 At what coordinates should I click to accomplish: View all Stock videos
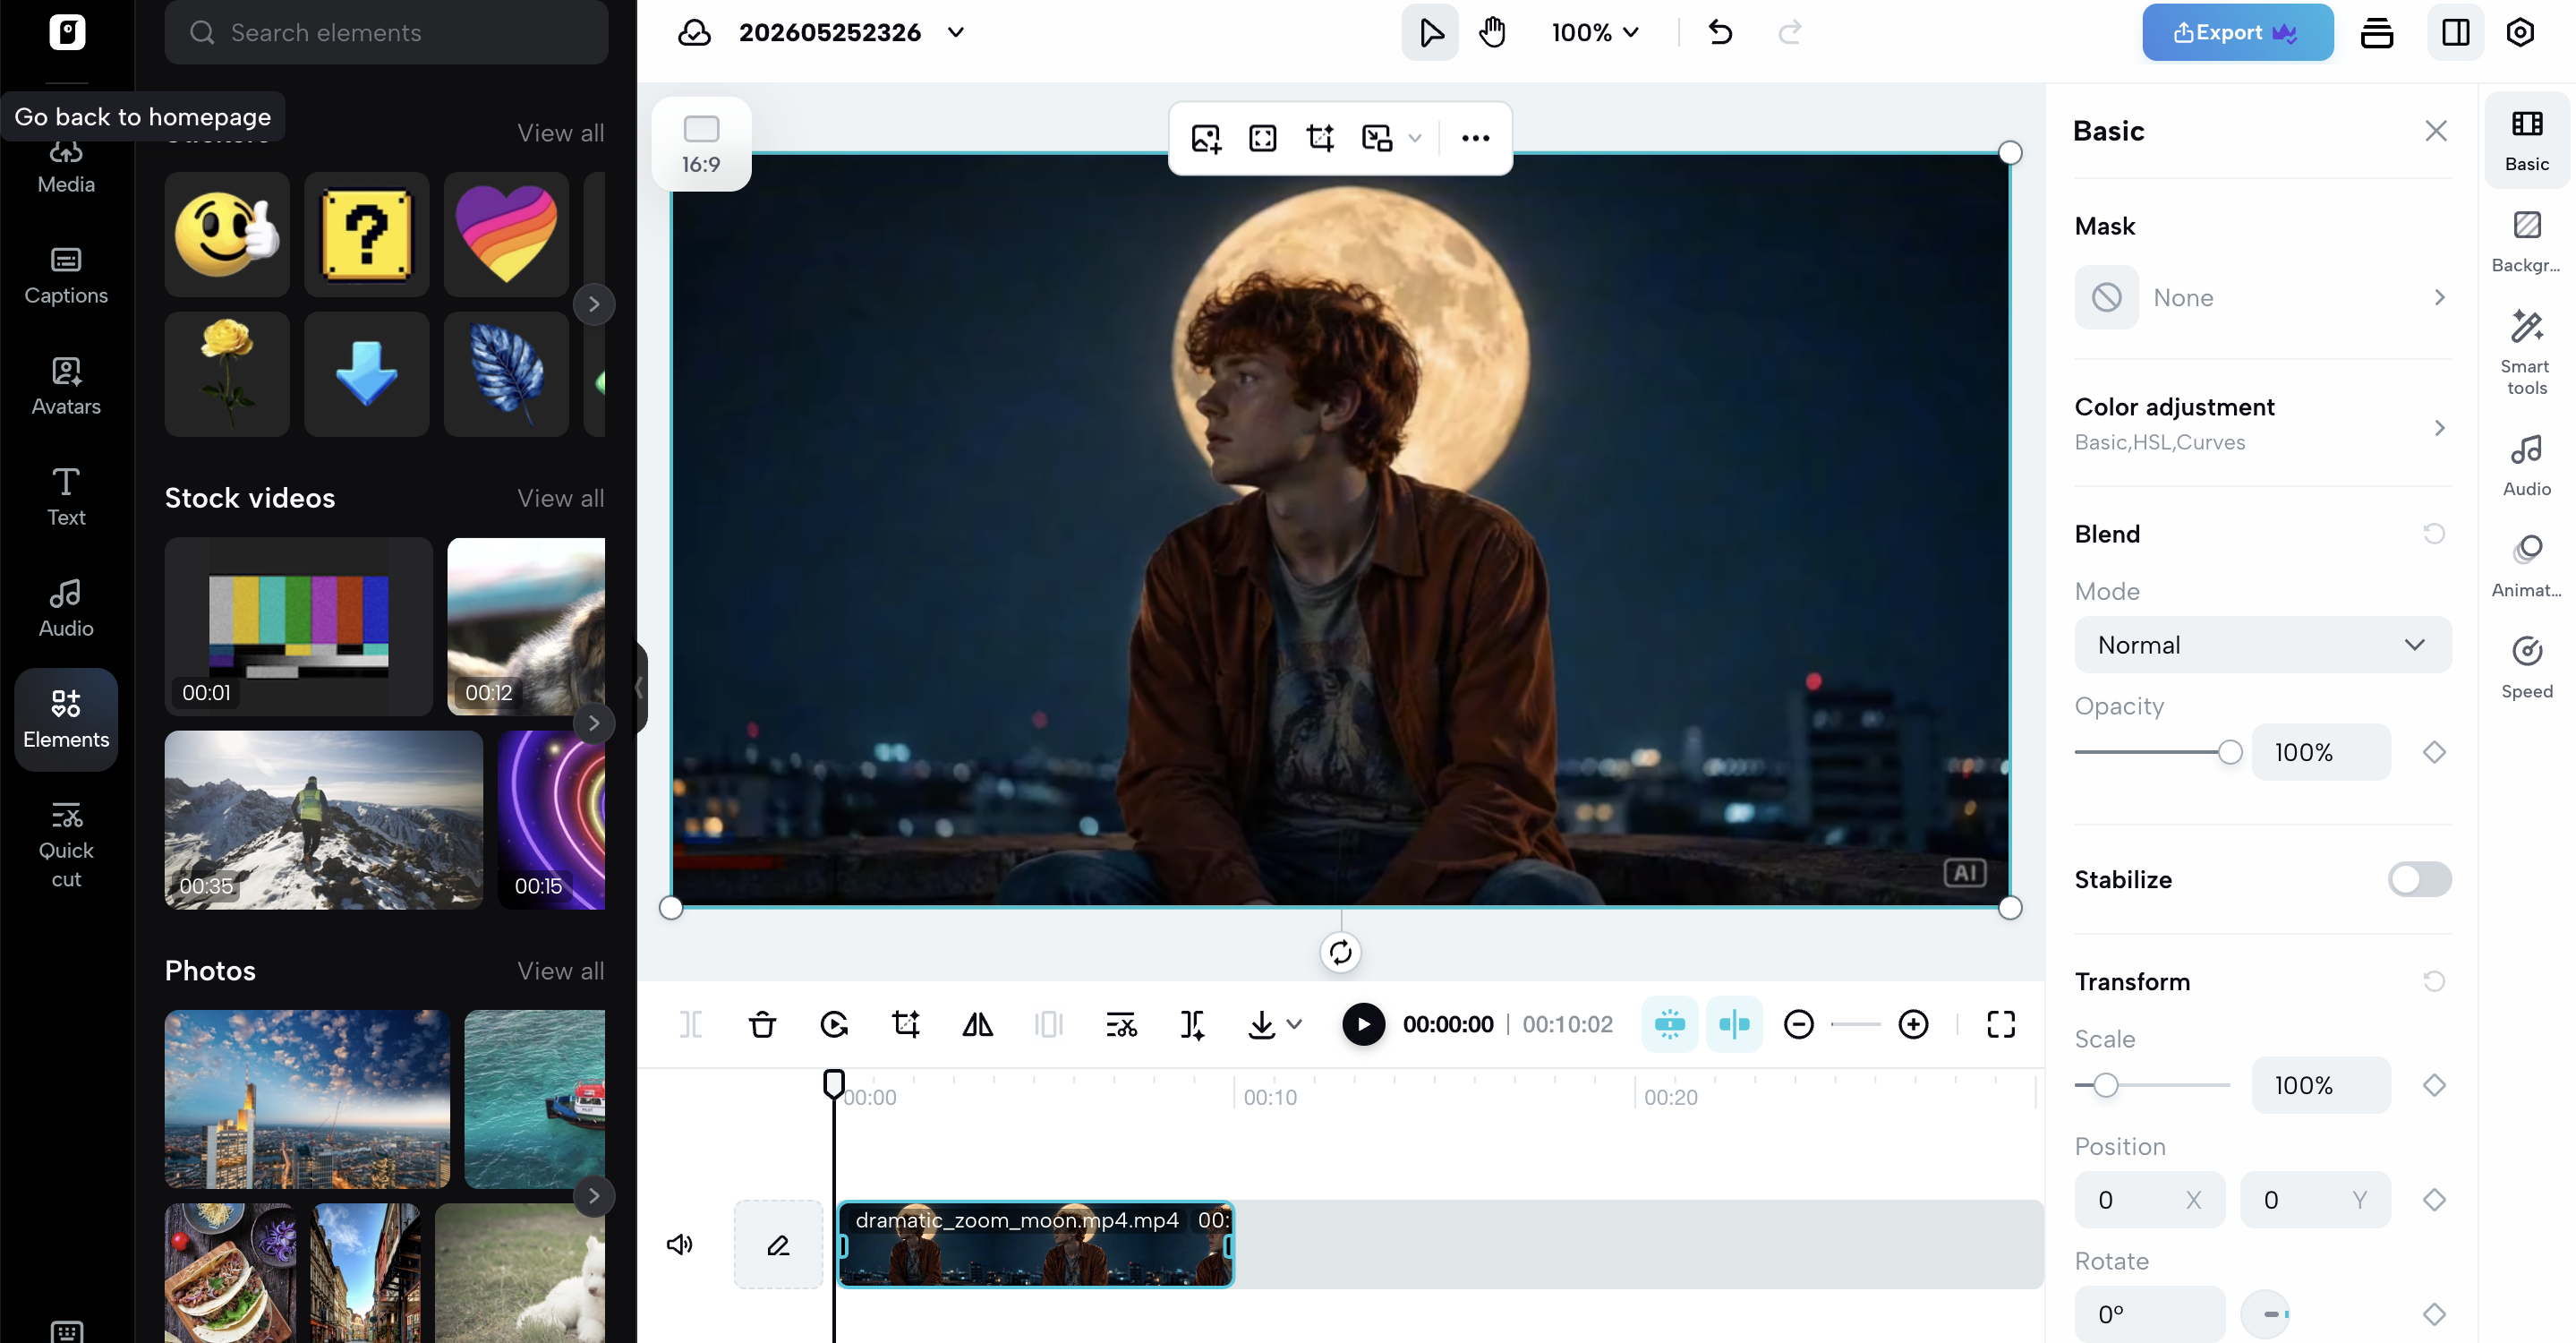[x=560, y=498]
